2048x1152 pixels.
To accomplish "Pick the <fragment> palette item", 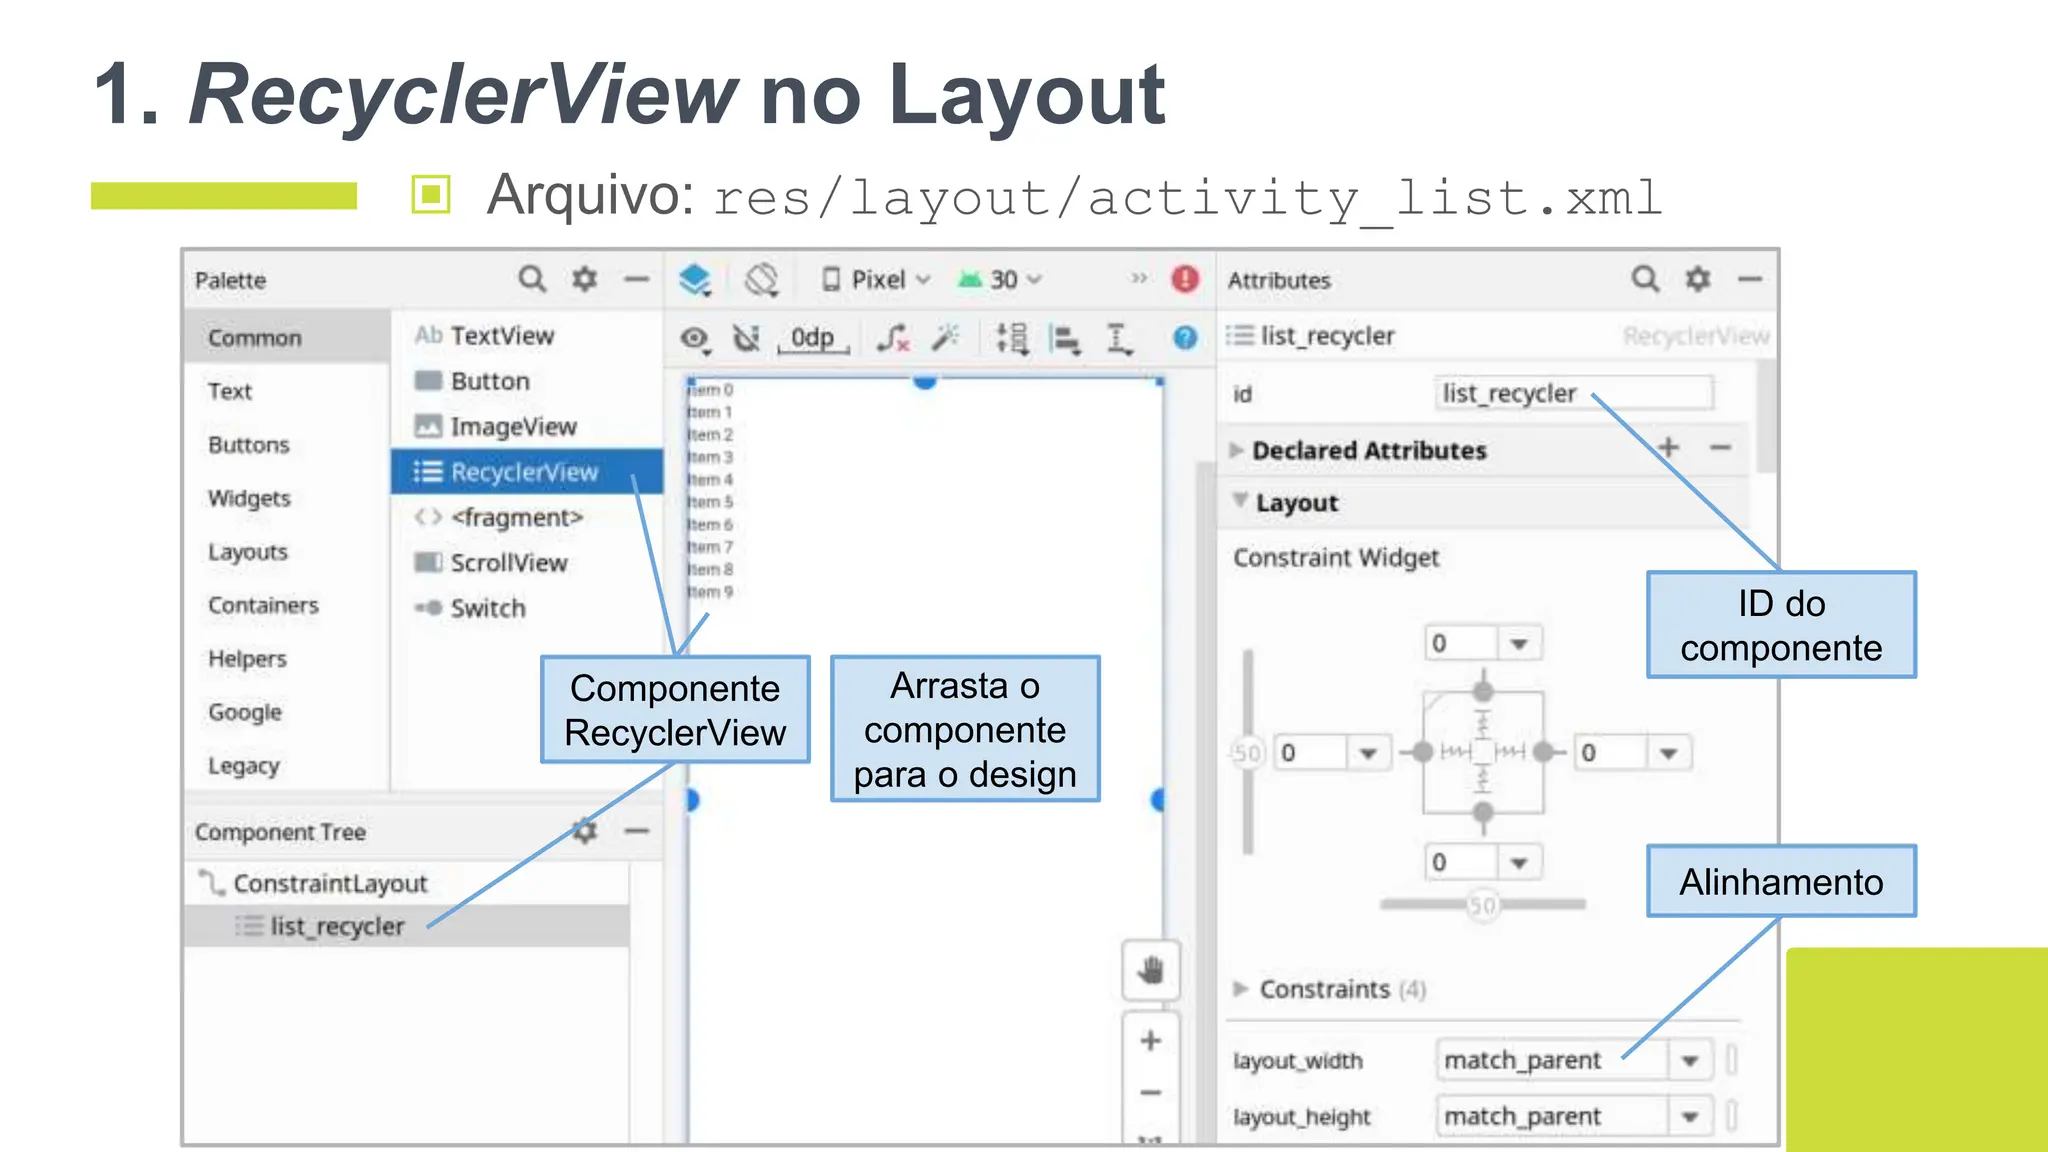I will pos(527,517).
